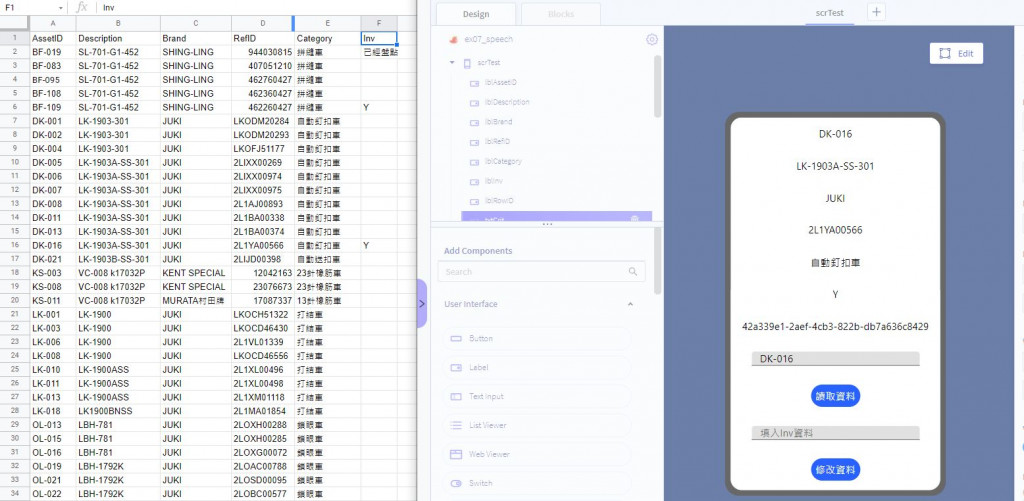Click the 填入Inv資料 input field

point(835,433)
